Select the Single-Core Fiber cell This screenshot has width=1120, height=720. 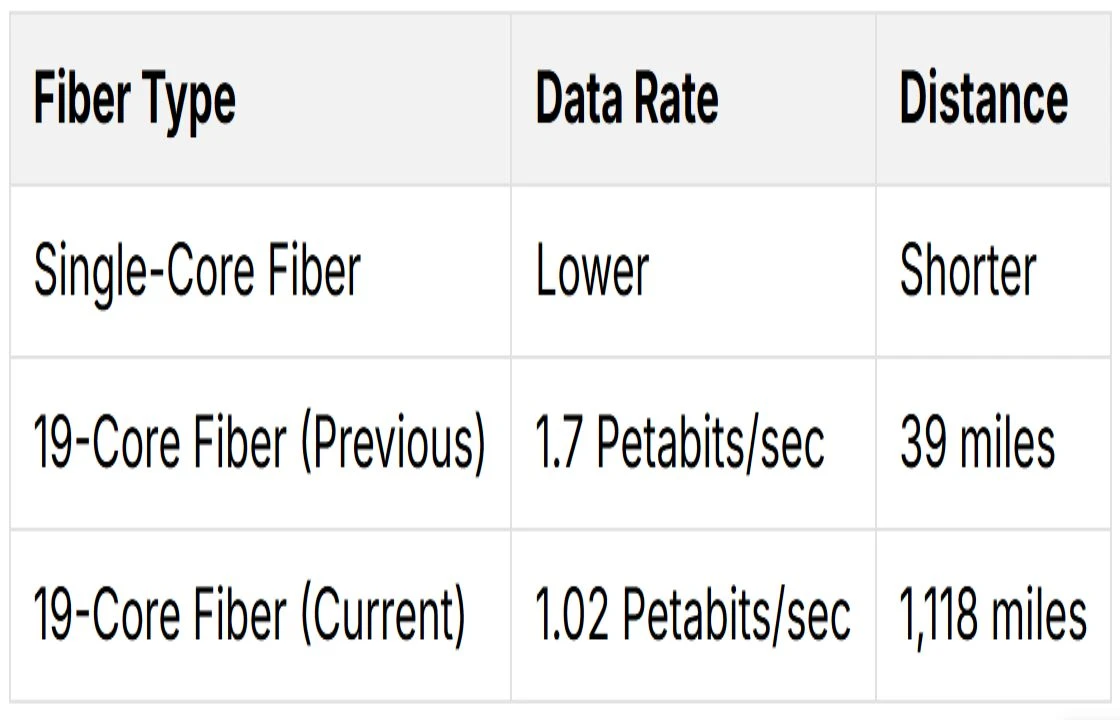(261, 271)
